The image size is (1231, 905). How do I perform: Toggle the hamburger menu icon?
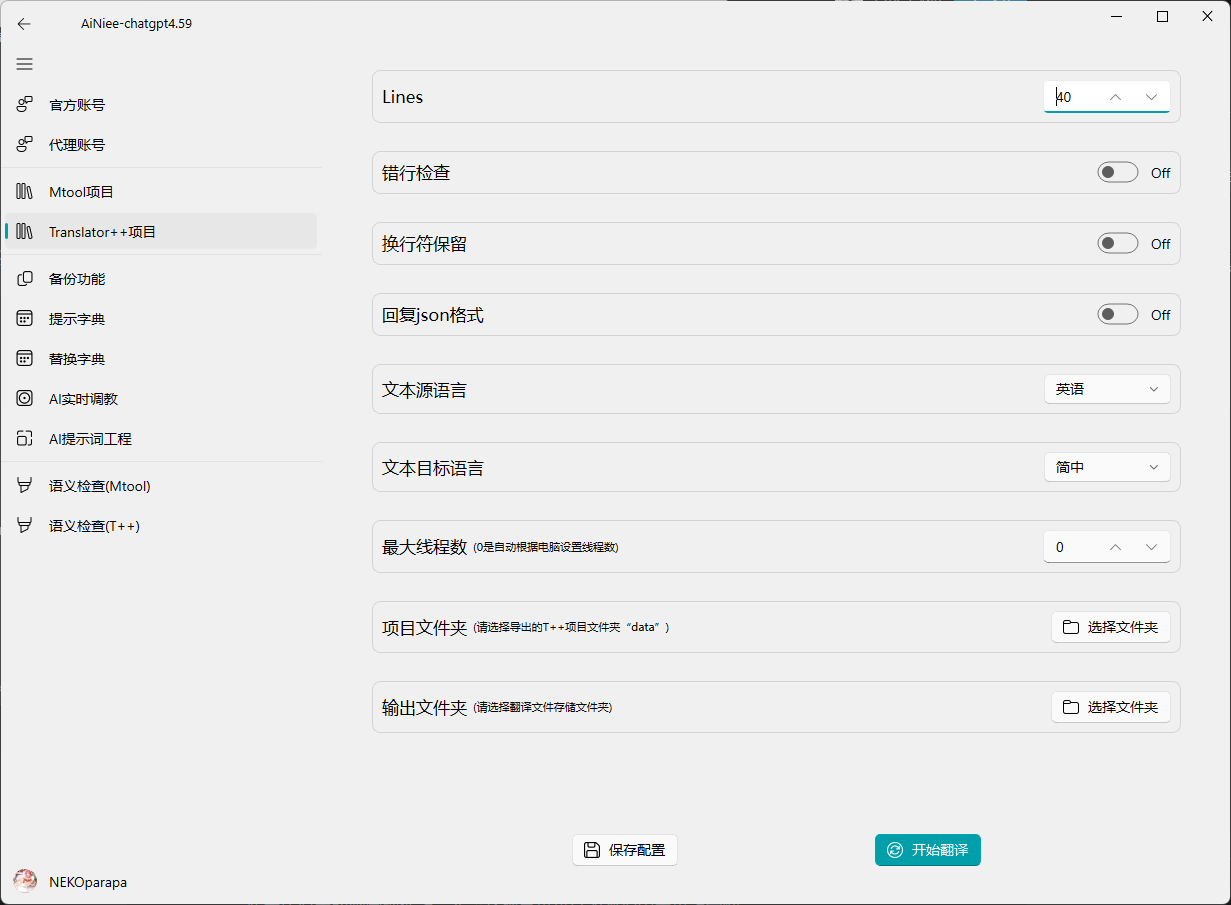[x=24, y=64]
